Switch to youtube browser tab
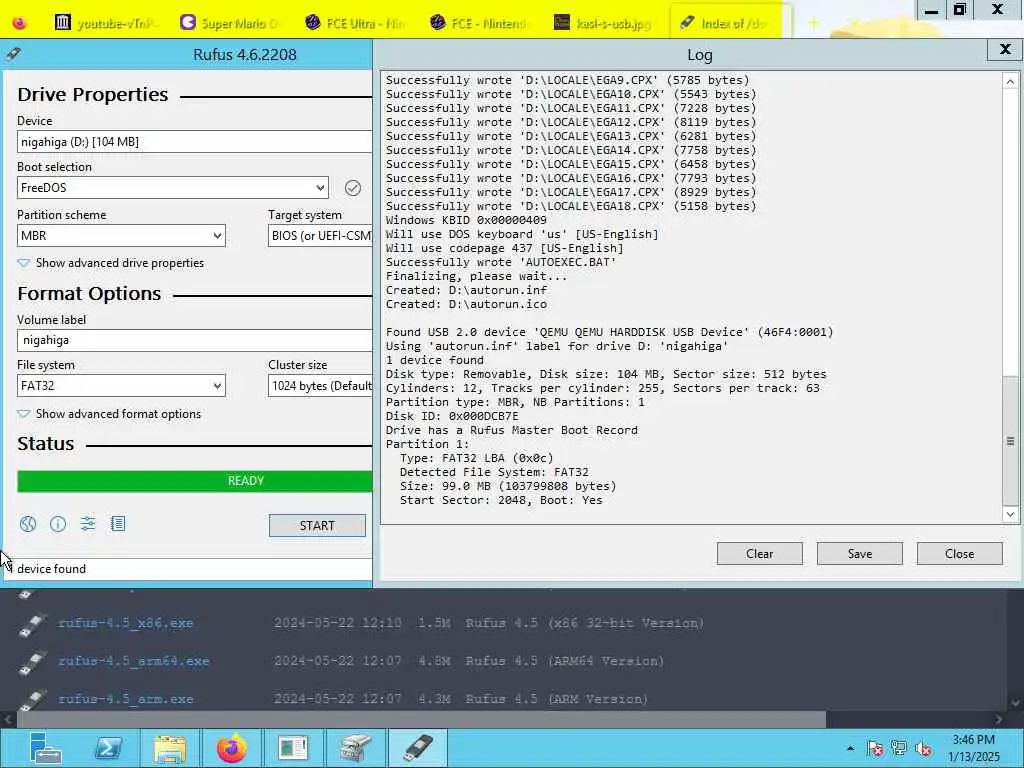 click(107, 24)
